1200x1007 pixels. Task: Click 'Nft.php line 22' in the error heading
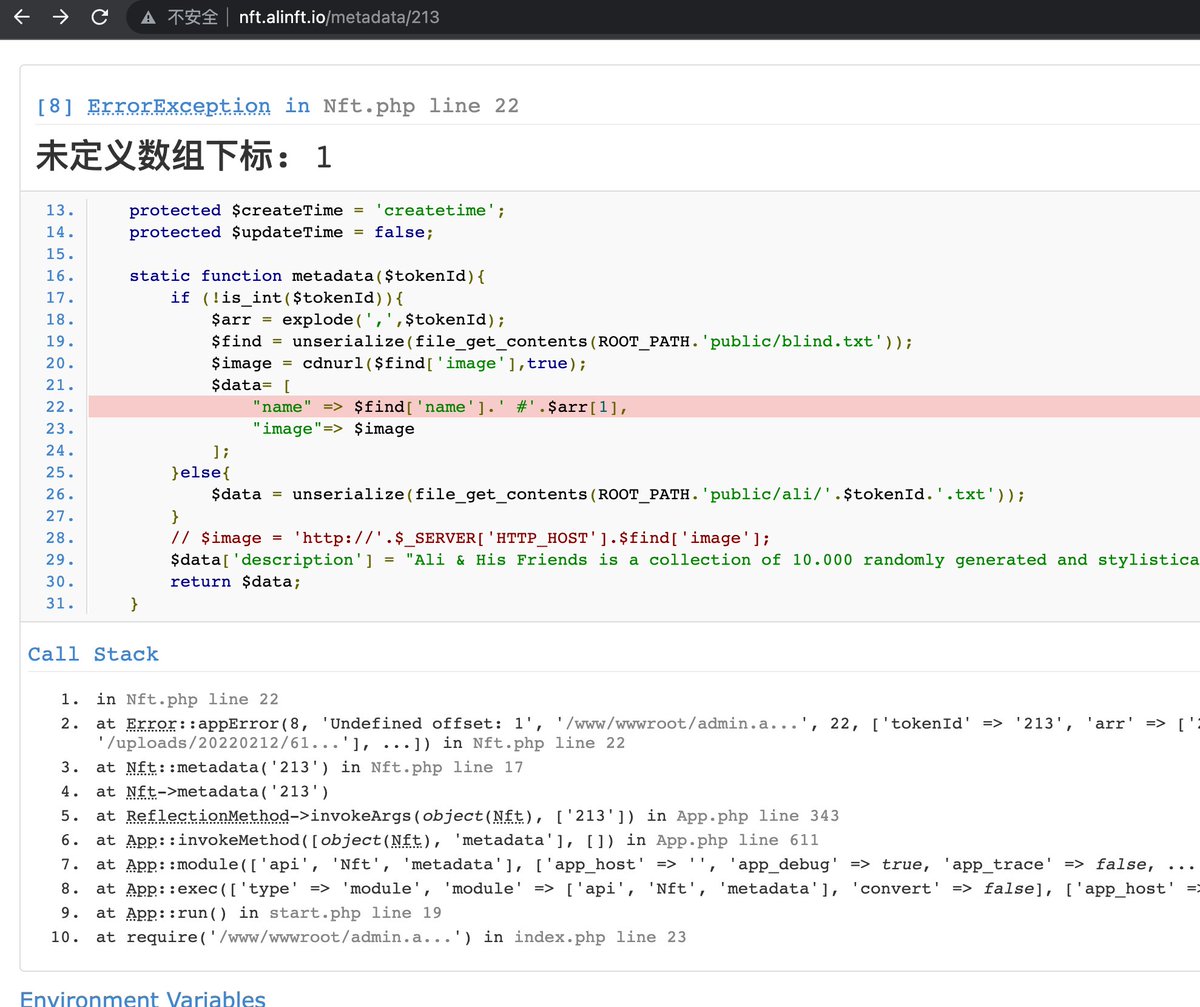click(x=421, y=106)
